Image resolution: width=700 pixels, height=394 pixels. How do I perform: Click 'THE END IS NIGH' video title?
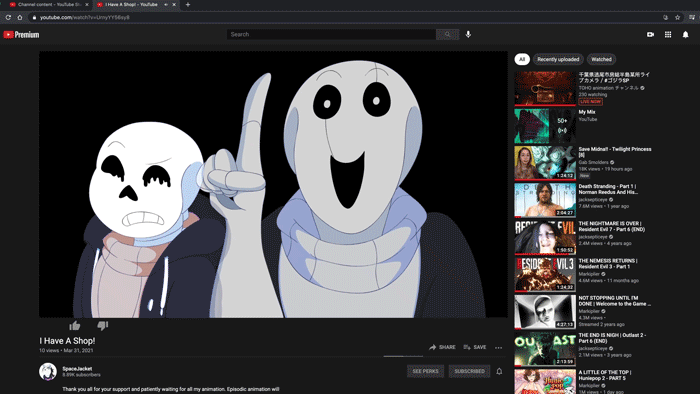pos(612,338)
